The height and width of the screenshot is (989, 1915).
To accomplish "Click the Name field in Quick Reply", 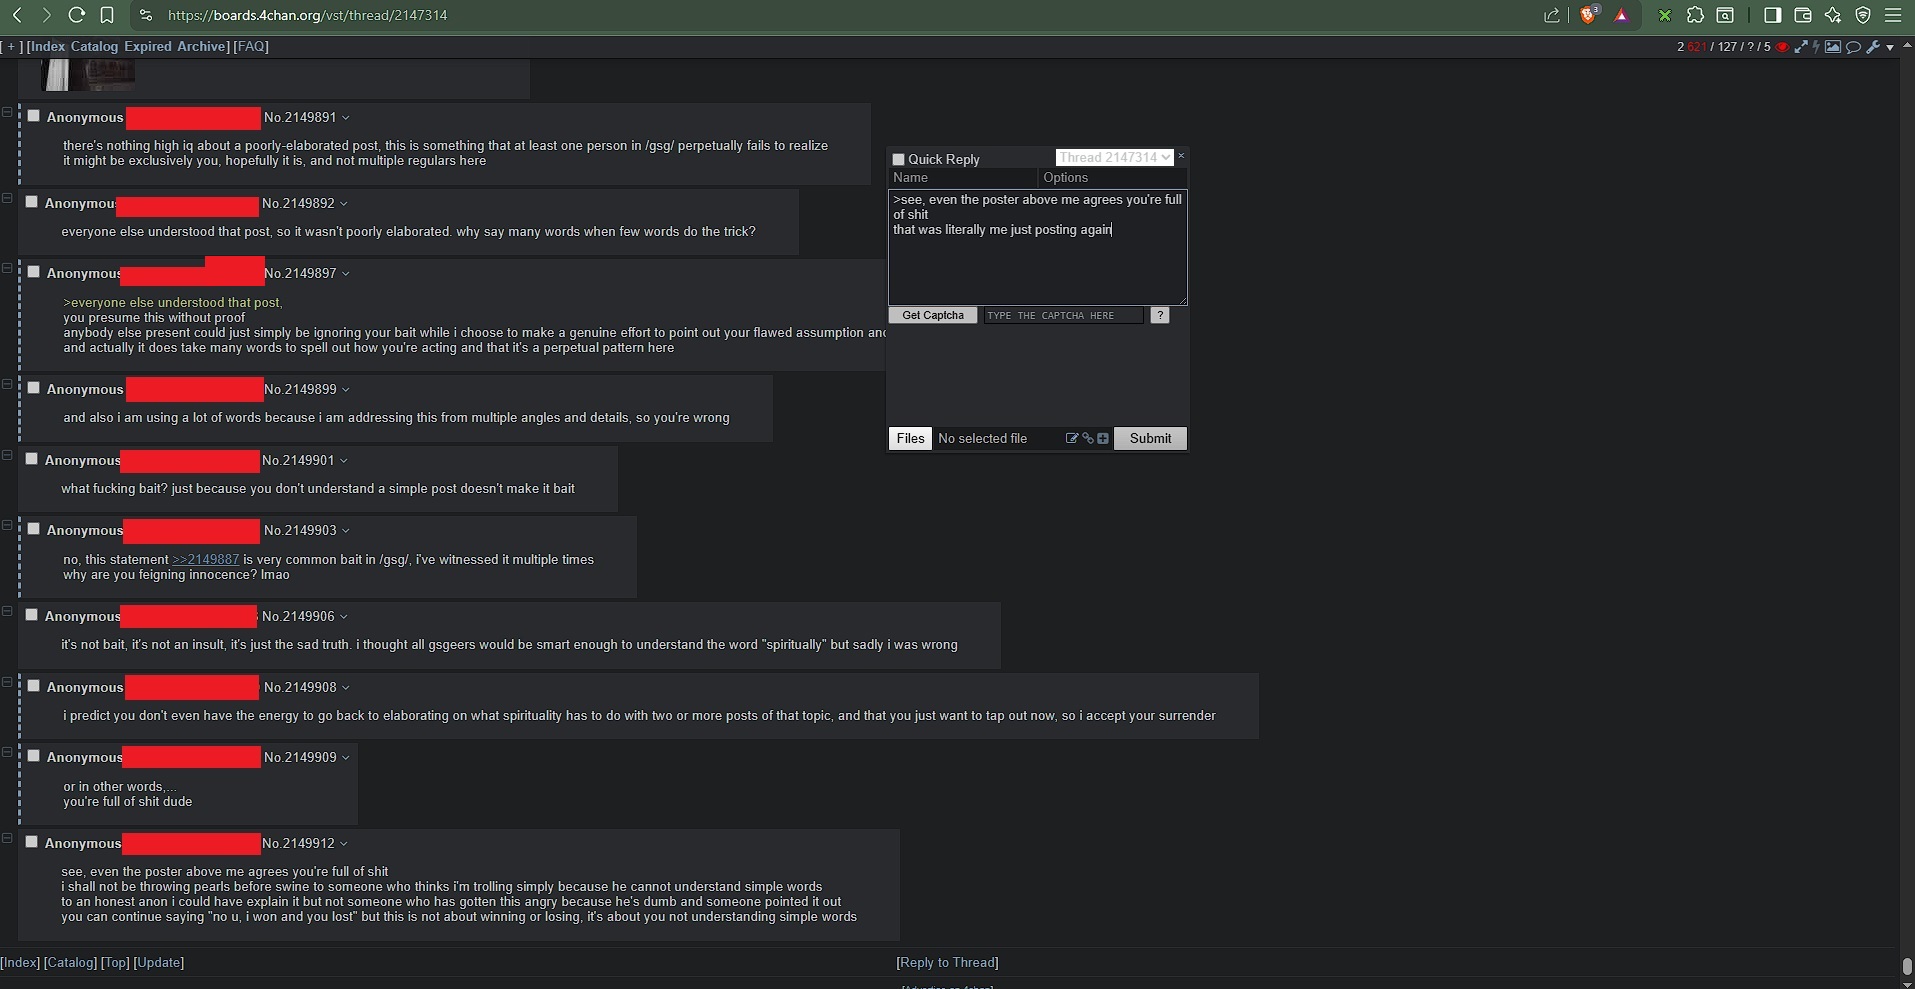I will coord(963,177).
